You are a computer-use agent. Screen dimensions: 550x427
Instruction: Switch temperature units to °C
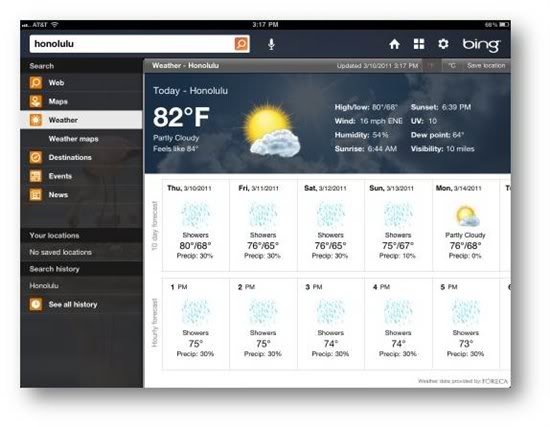(452, 66)
